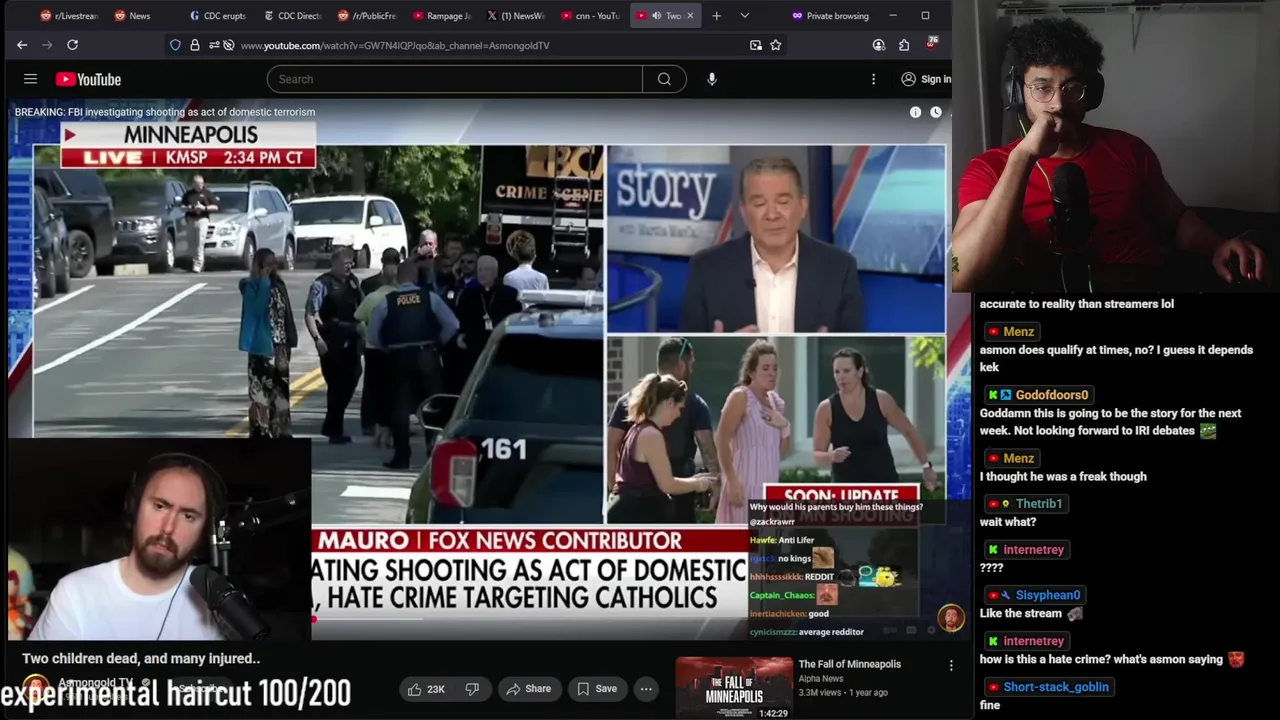Click the video info card icon

coord(915,112)
